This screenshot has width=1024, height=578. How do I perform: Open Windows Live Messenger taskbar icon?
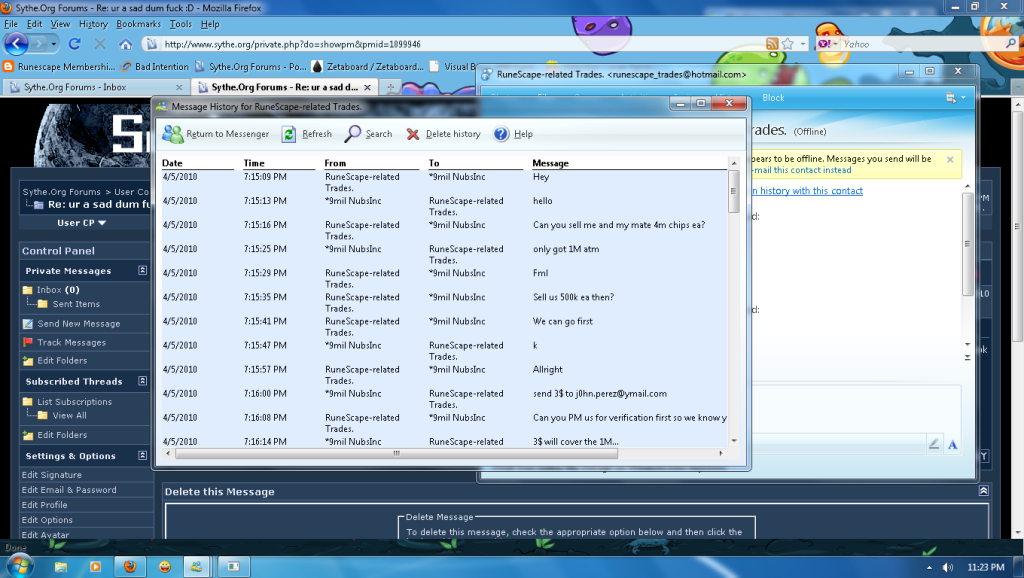click(x=196, y=566)
